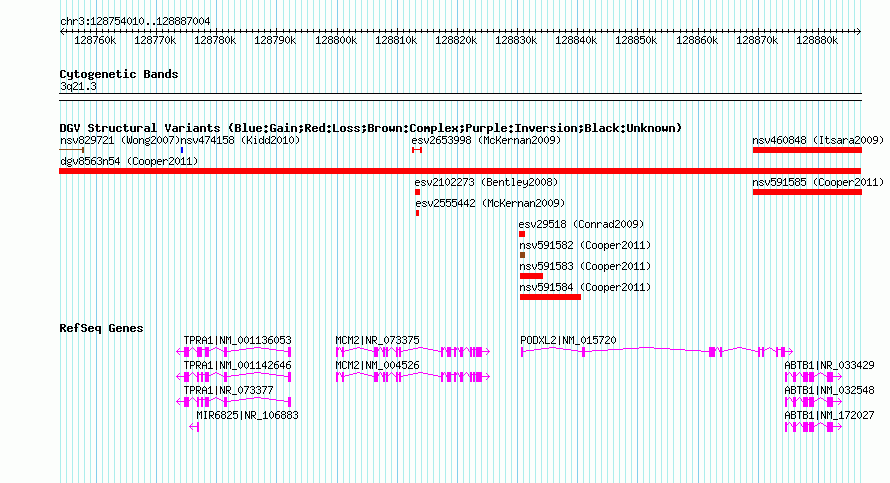Viewport: 890px width, 483px height.
Task: Select the esv29518 (Conrad2009) label
Action: click(581, 224)
